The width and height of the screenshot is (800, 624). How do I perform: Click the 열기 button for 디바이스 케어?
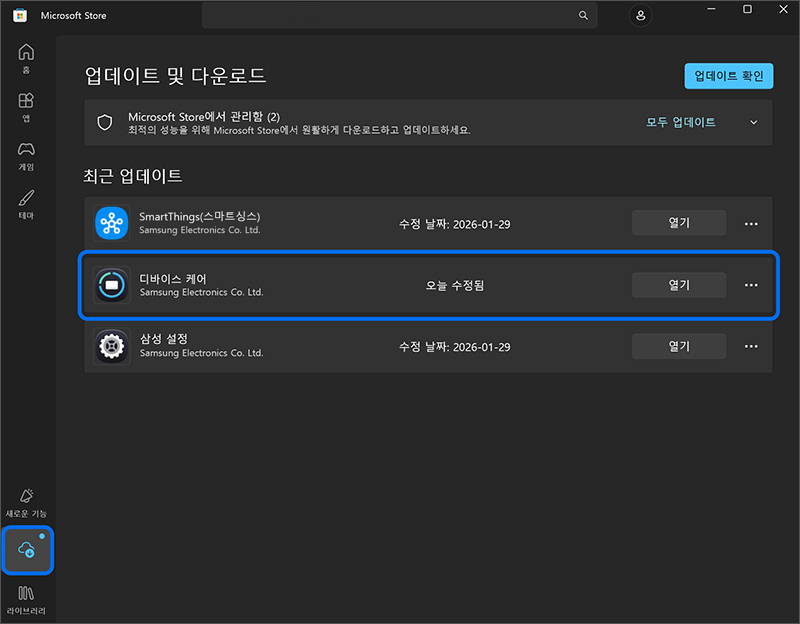[678, 285]
